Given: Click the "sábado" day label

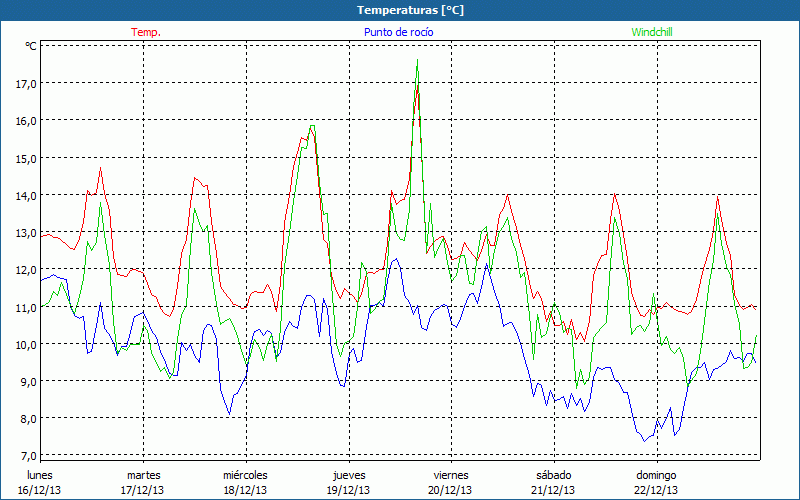Looking at the screenshot, I should [553, 475].
